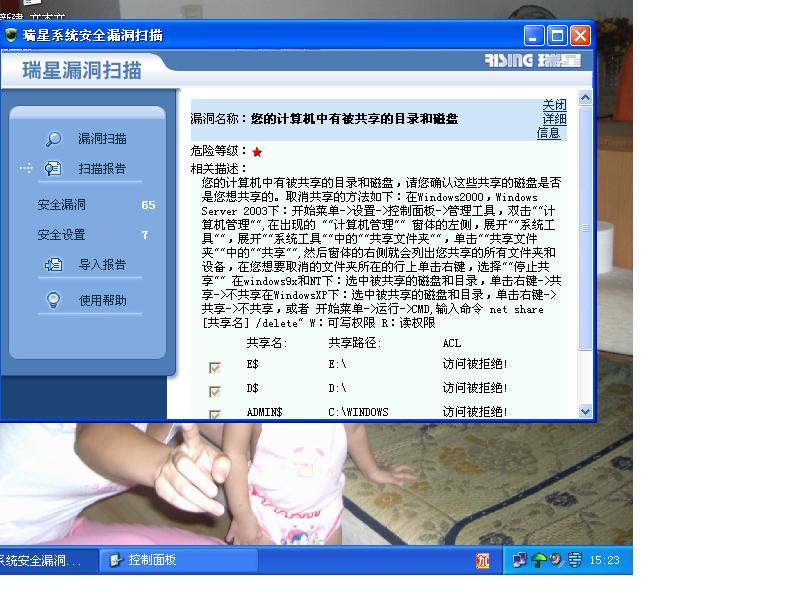Image resolution: width=800 pixels, height=600 pixels.
Task: Click the share name E$
Action: pos(253,364)
